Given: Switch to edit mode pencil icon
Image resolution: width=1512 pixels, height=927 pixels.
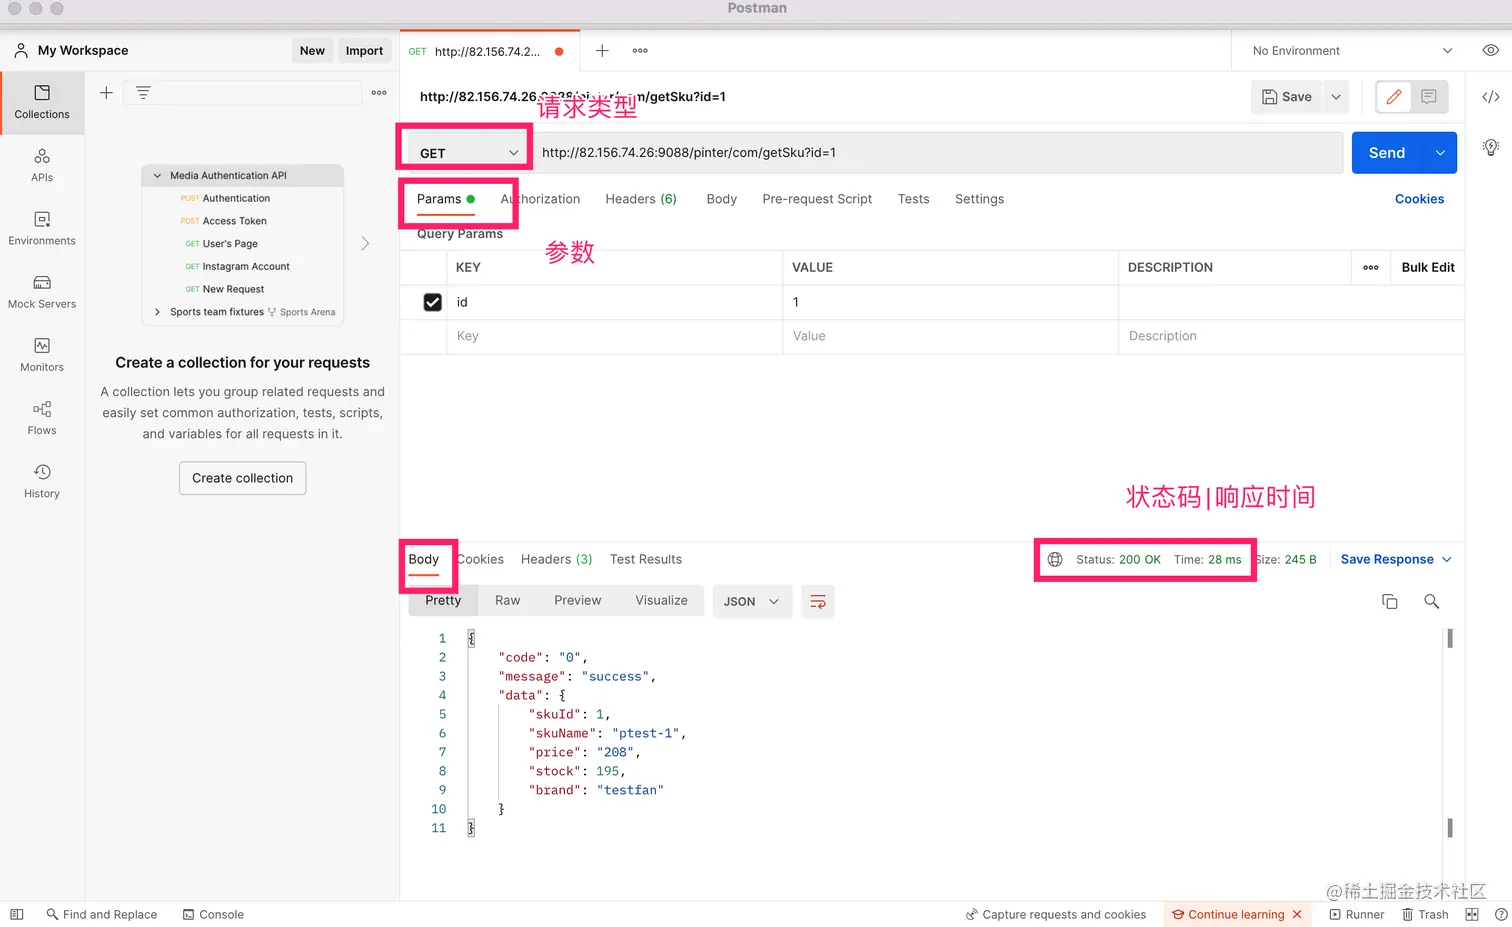Looking at the screenshot, I should [x=1393, y=97].
